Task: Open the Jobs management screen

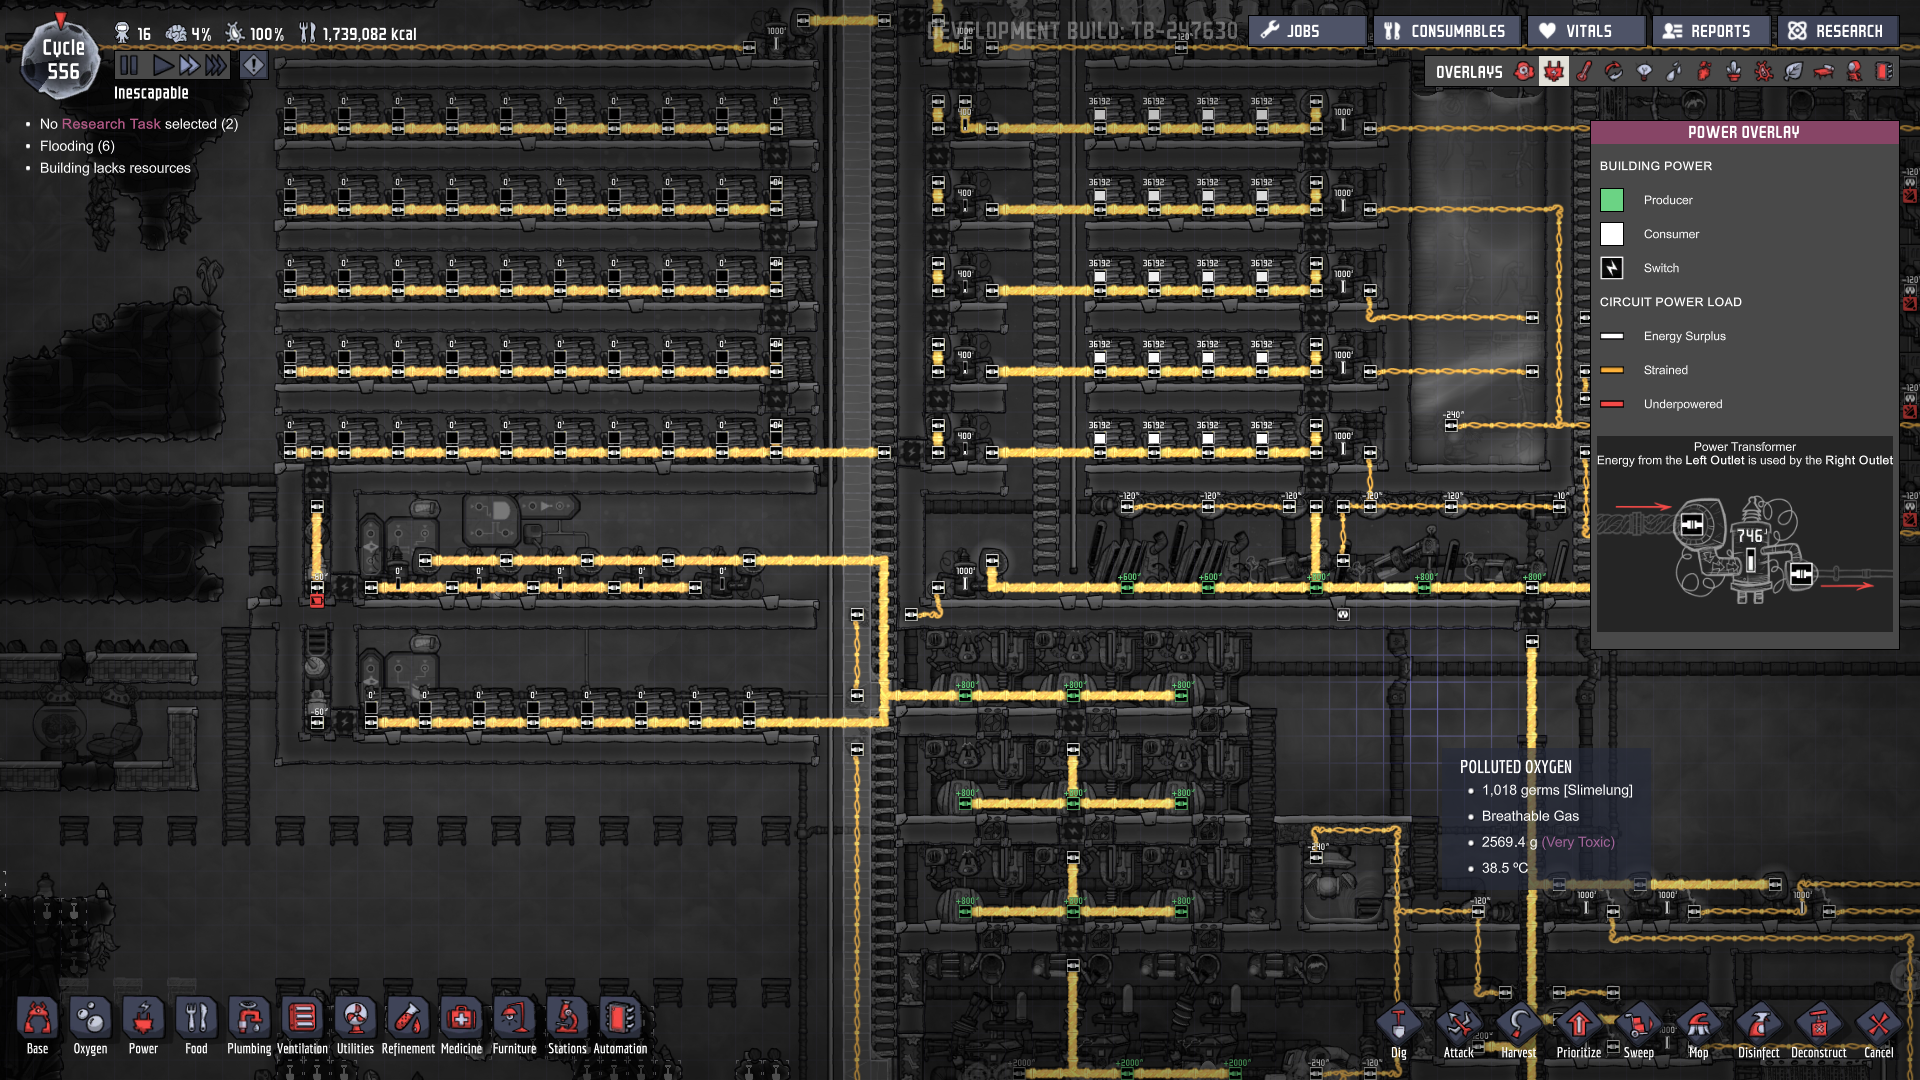Action: [x=1305, y=31]
